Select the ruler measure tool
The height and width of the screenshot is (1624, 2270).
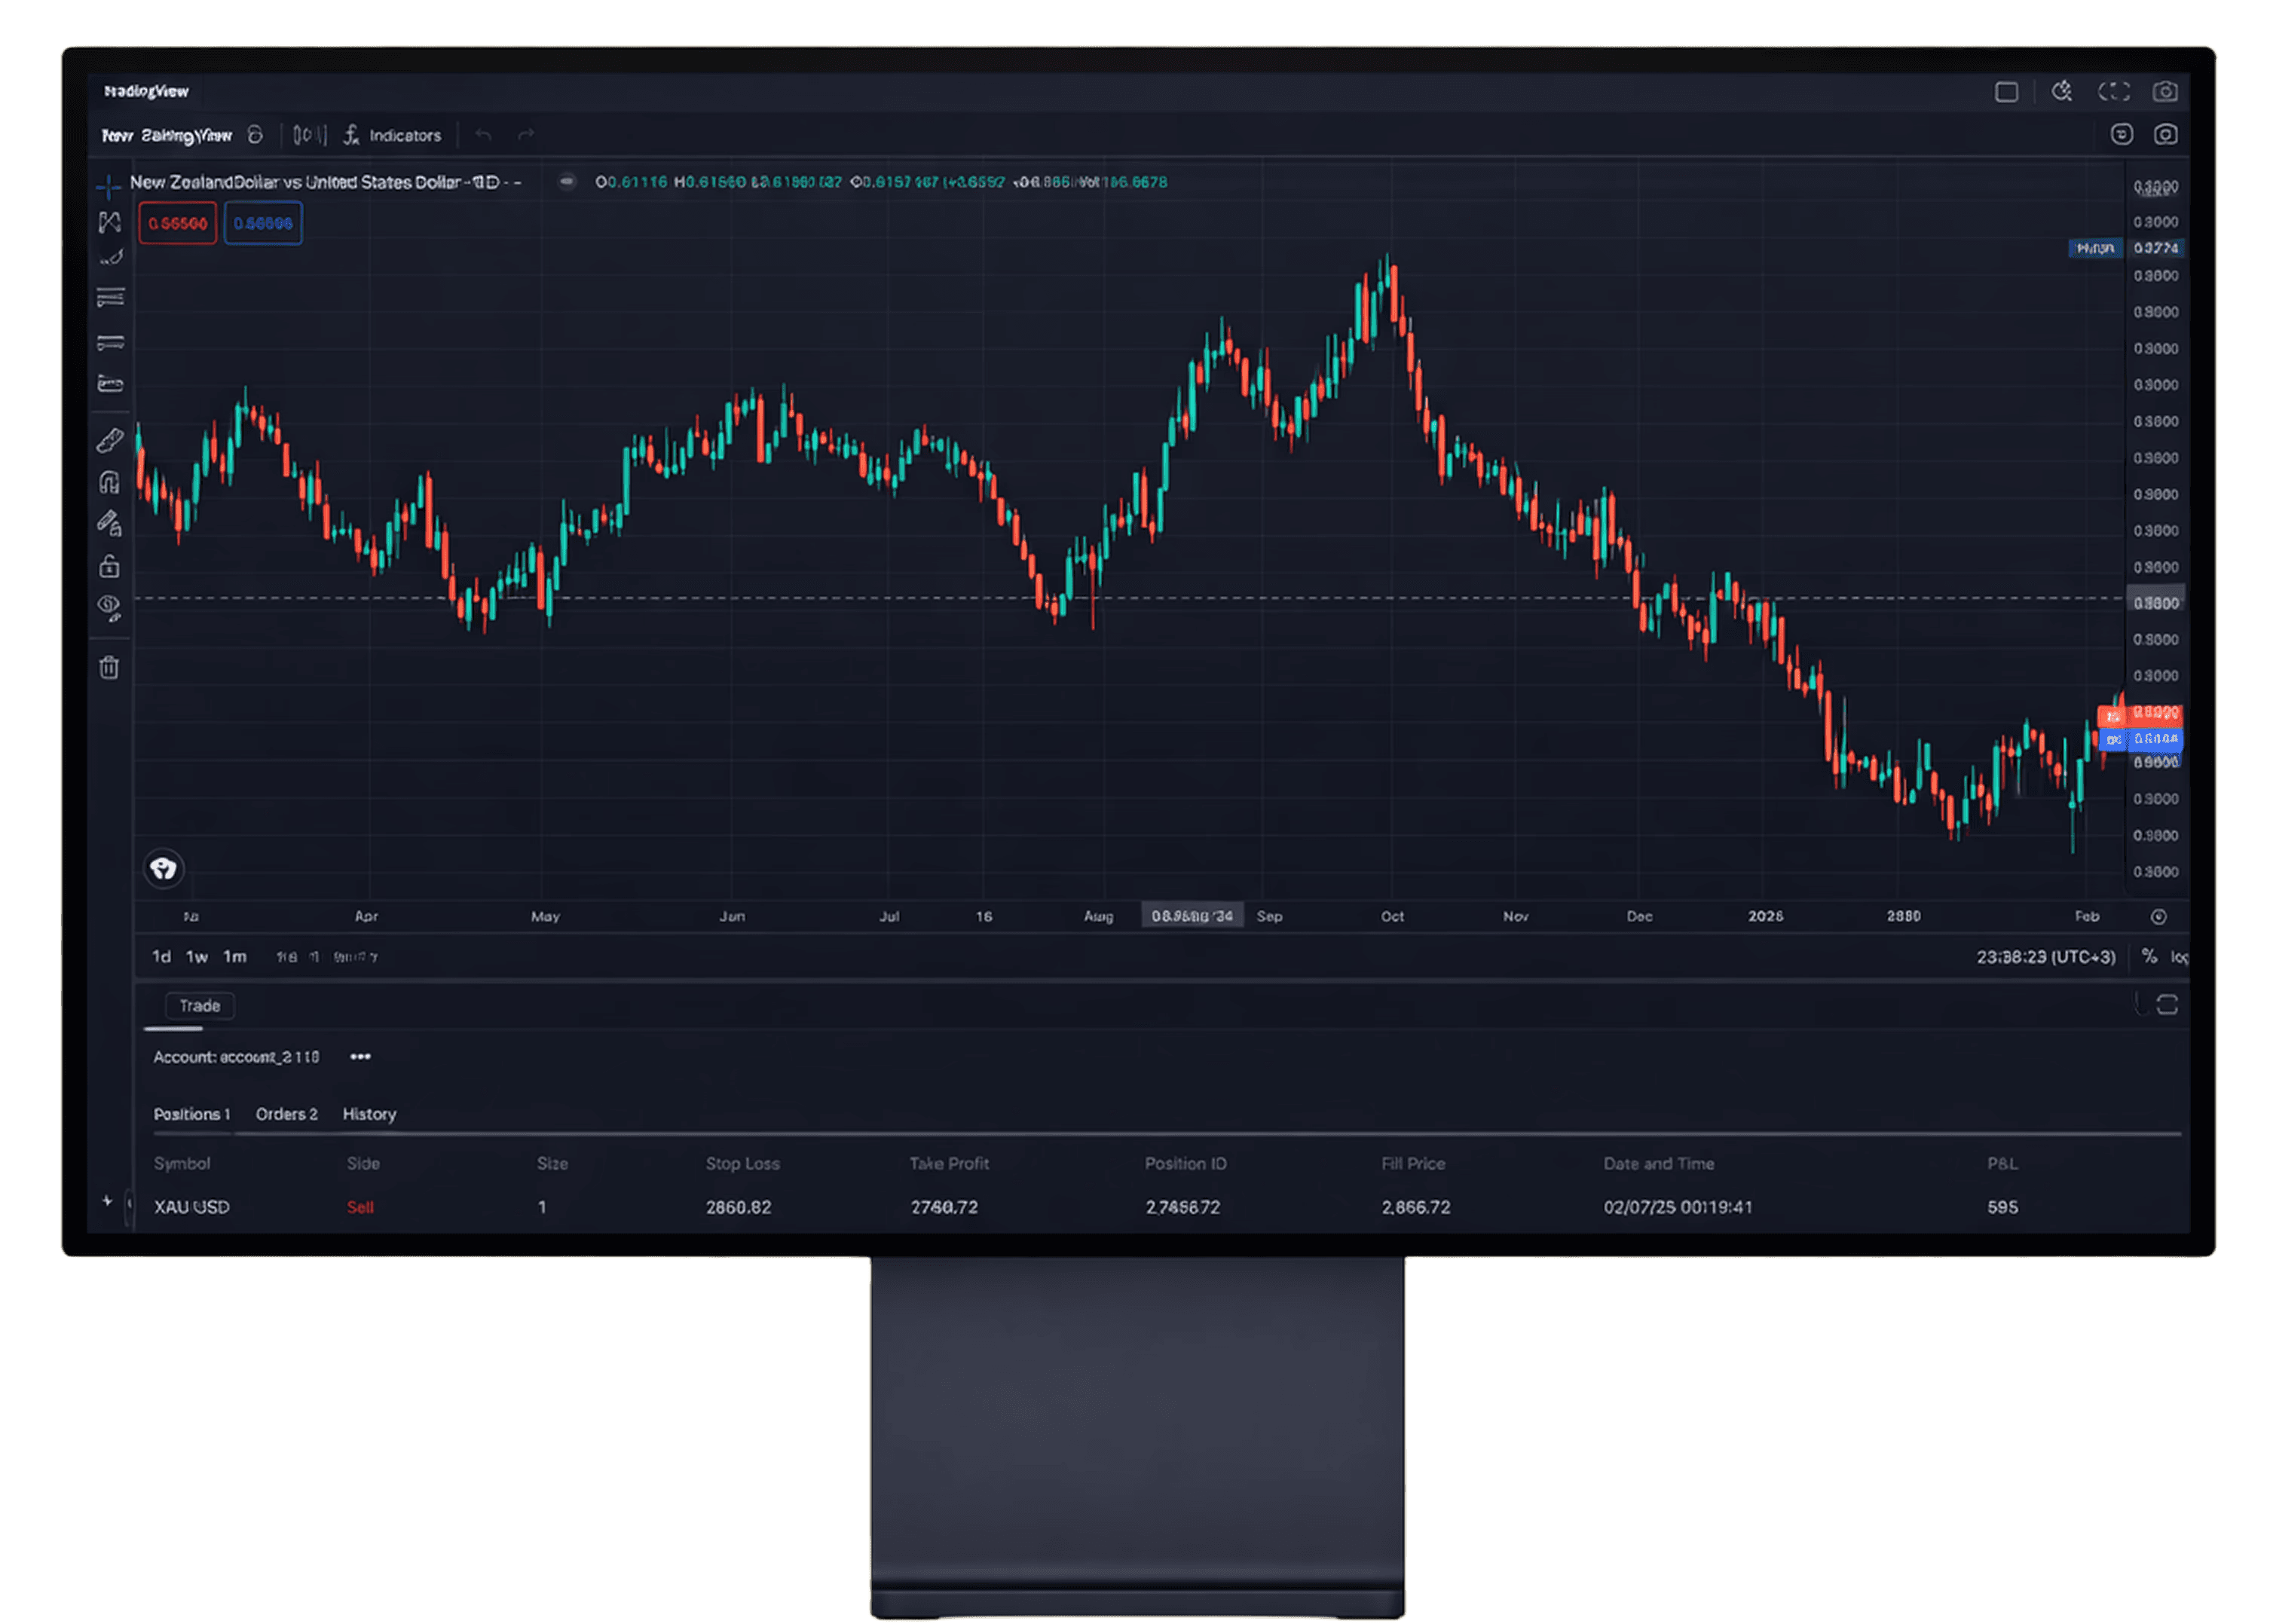click(109, 440)
